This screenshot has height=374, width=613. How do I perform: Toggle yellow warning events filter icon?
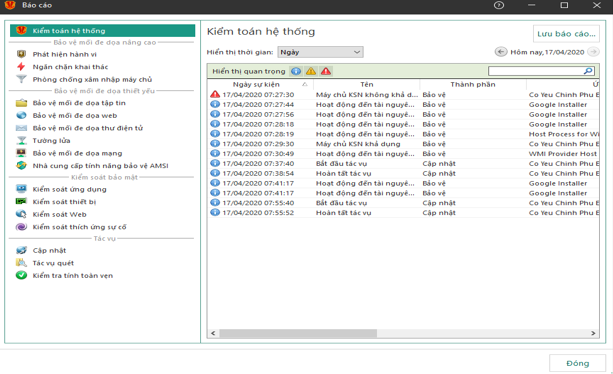click(311, 71)
